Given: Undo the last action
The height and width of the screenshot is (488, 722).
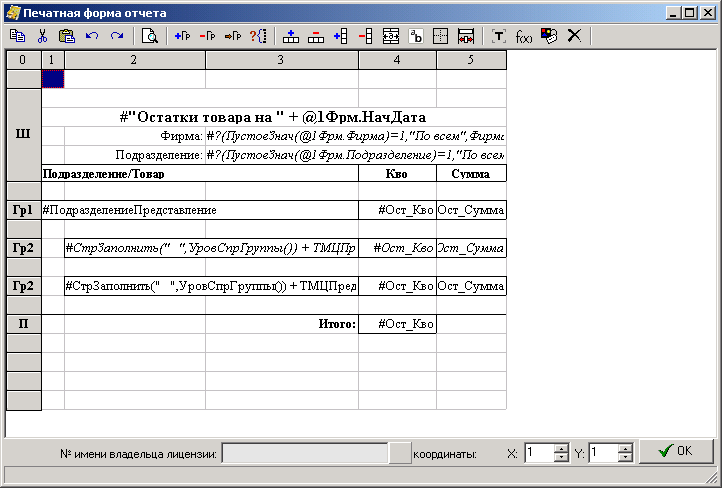Looking at the screenshot, I should (92, 36).
